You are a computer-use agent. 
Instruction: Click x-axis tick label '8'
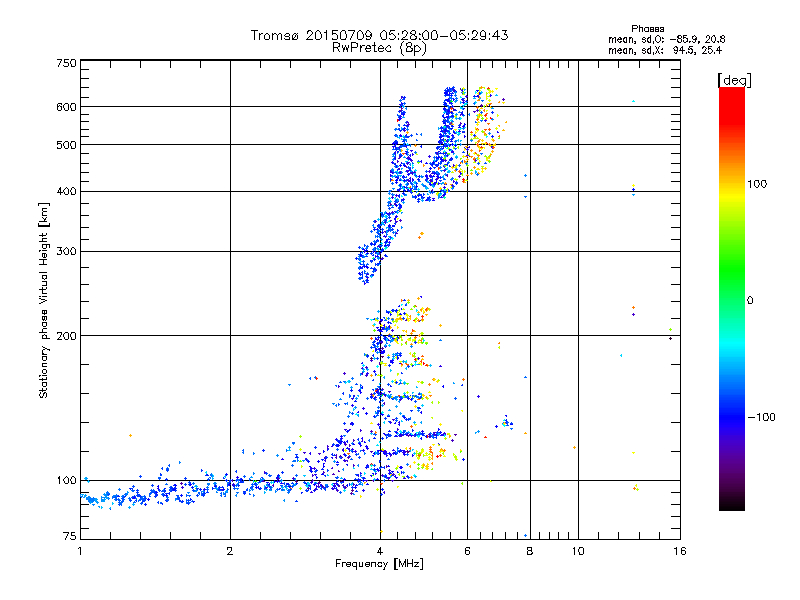tap(530, 551)
